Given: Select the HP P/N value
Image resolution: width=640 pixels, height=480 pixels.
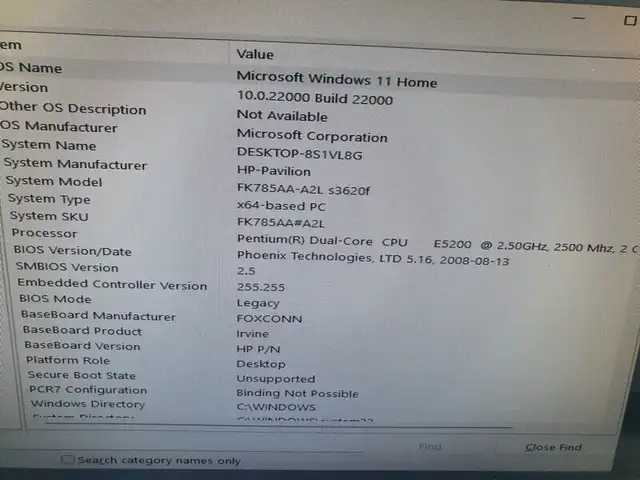Looking at the screenshot, I should [258, 349].
